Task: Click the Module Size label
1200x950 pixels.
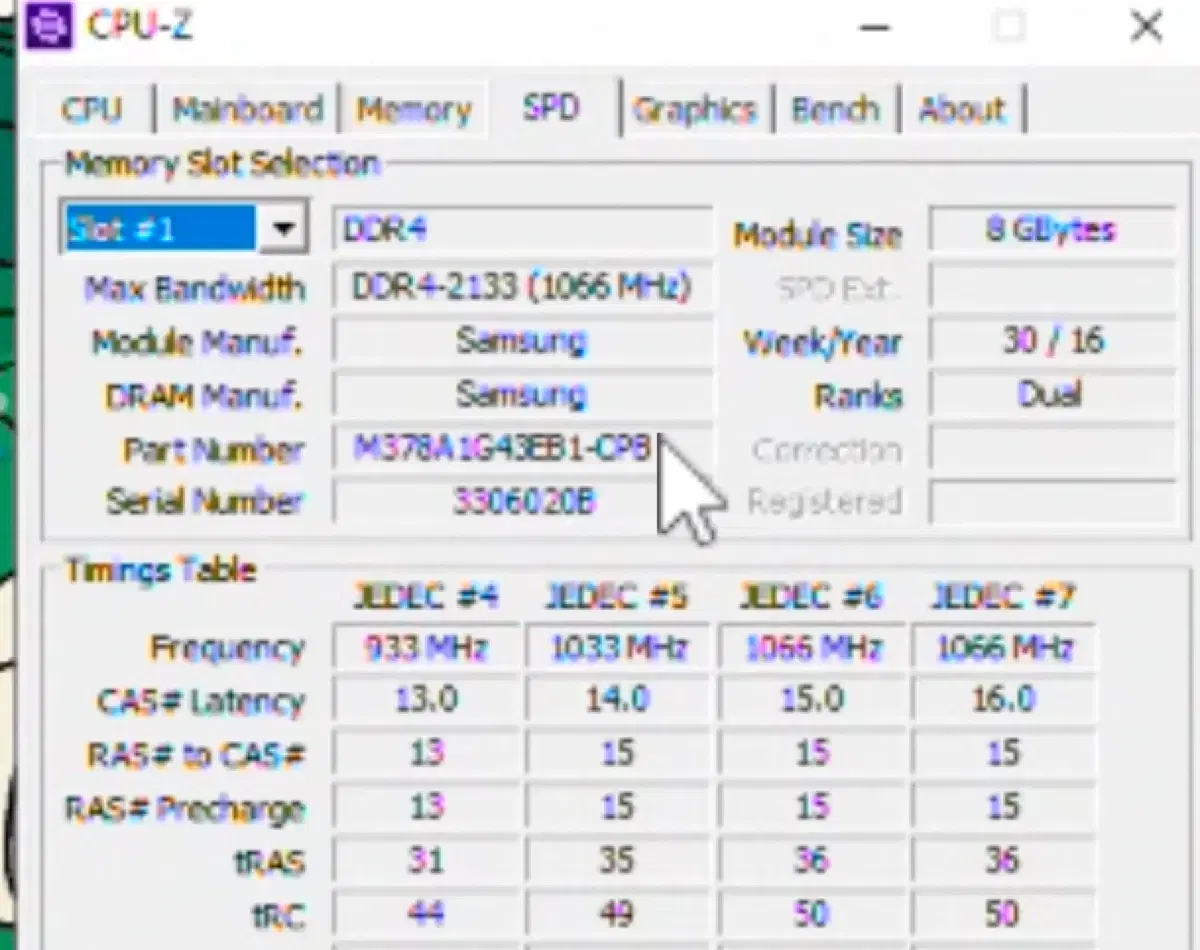Action: [817, 236]
